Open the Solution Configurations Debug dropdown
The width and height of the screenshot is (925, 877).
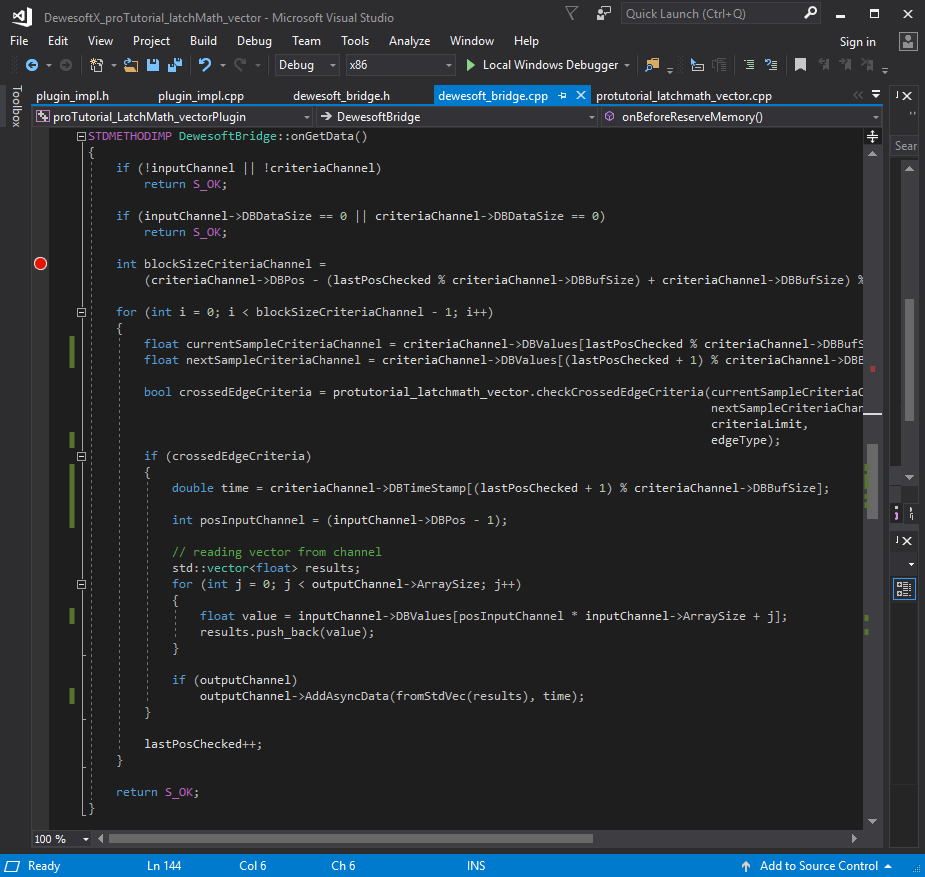pos(307,65)
